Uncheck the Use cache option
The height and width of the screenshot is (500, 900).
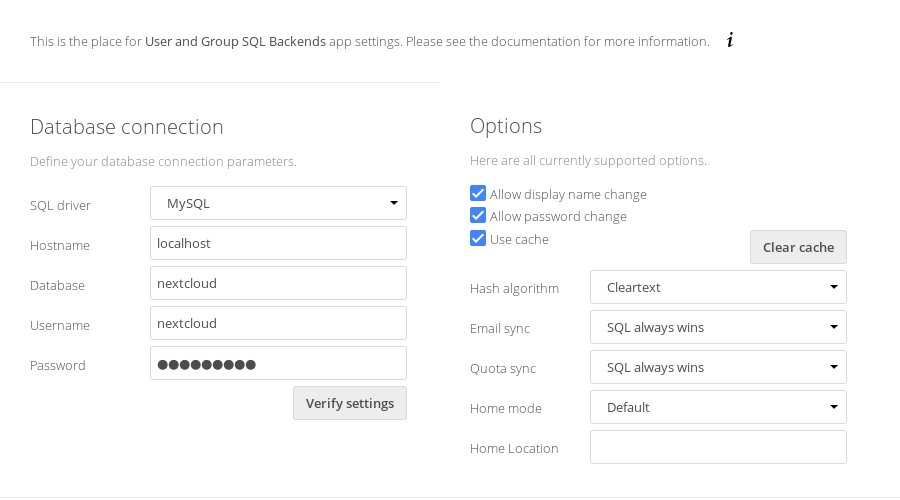478,239
